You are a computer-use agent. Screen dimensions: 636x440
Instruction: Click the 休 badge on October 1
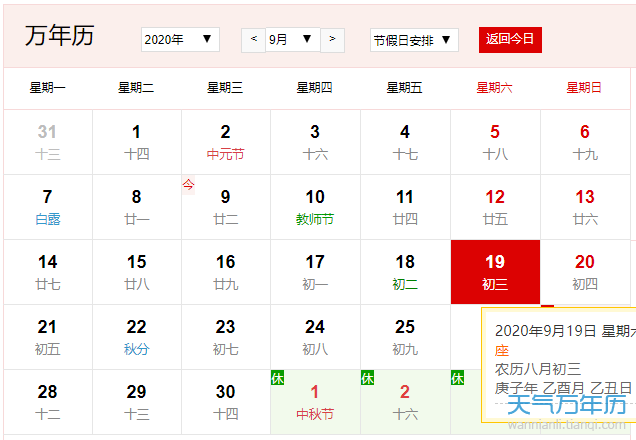click(x=277, y=378)
